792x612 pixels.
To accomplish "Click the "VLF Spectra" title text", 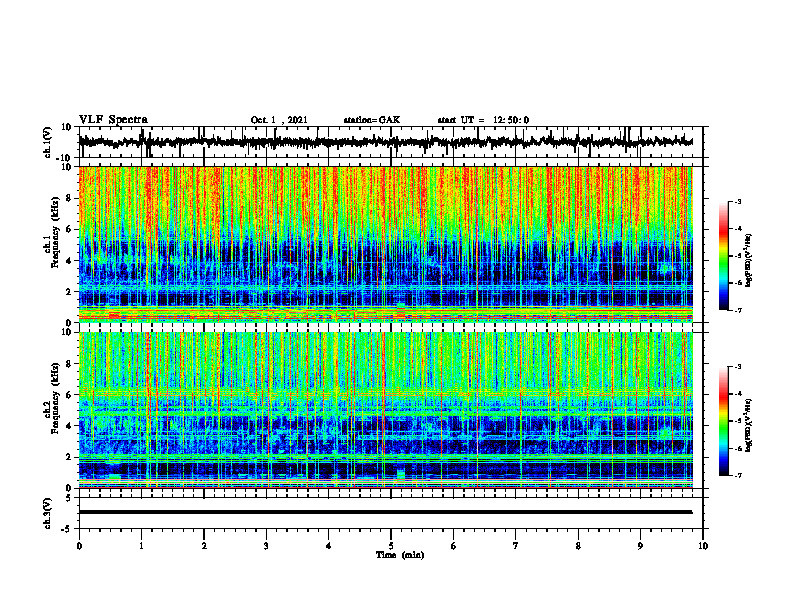I will pos(113,120).
